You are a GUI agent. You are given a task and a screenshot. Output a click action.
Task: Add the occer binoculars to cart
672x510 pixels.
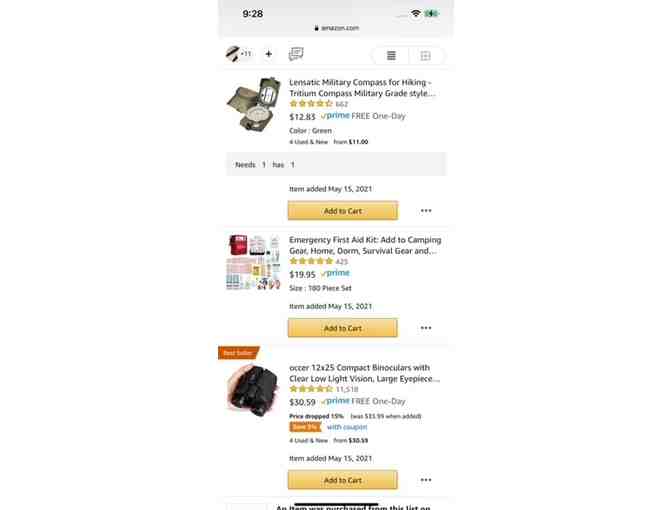pos(343,480)
